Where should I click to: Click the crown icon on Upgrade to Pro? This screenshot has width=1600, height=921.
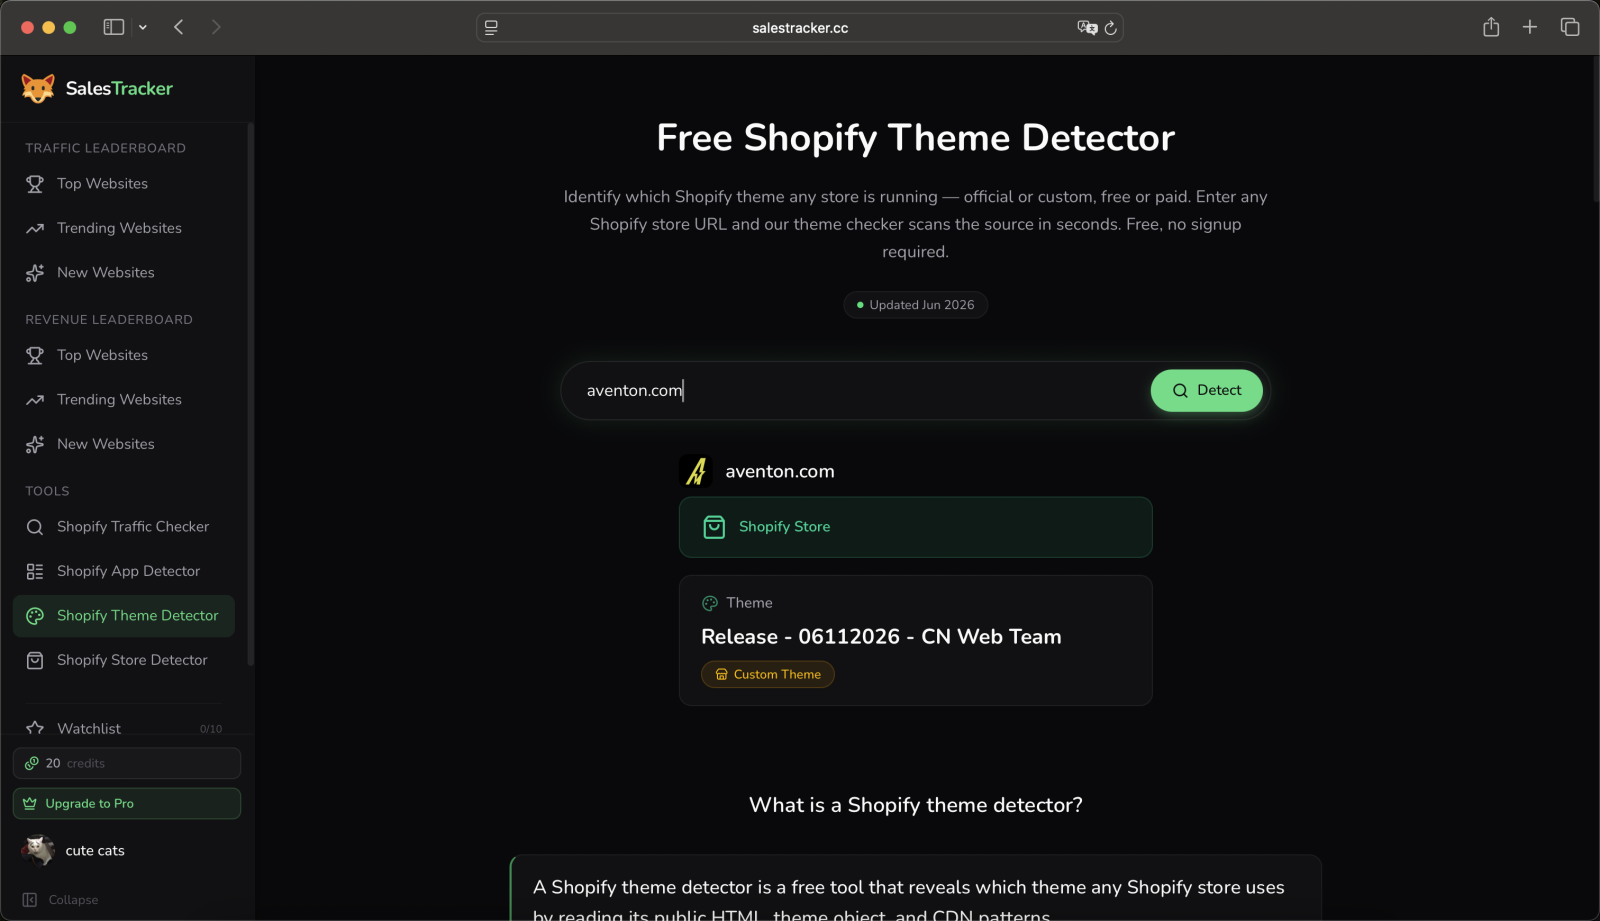tap(30, 803)
